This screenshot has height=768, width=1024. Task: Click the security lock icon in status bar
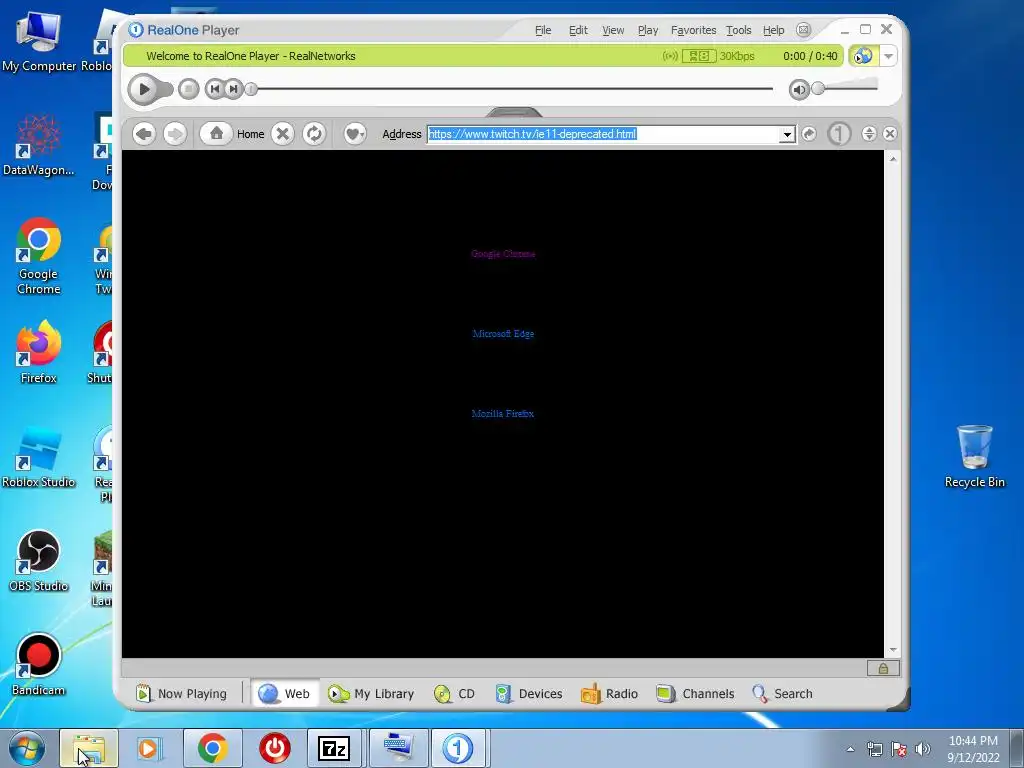pyautogui.click(x=883, y=668)
